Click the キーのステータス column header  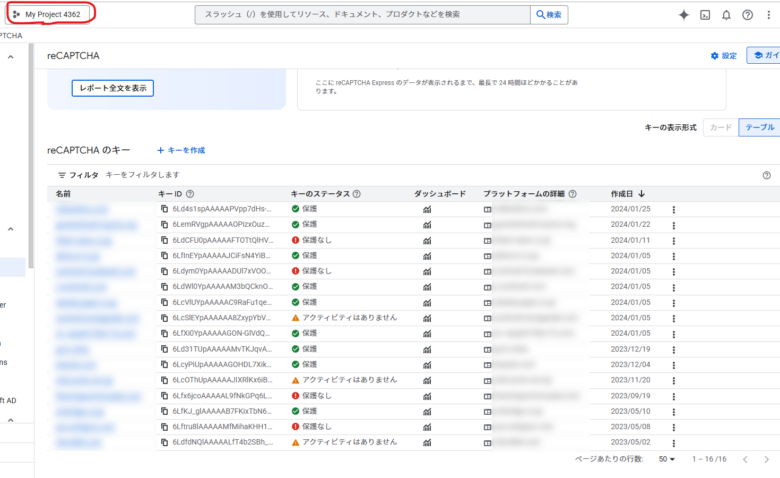point(320,194)
